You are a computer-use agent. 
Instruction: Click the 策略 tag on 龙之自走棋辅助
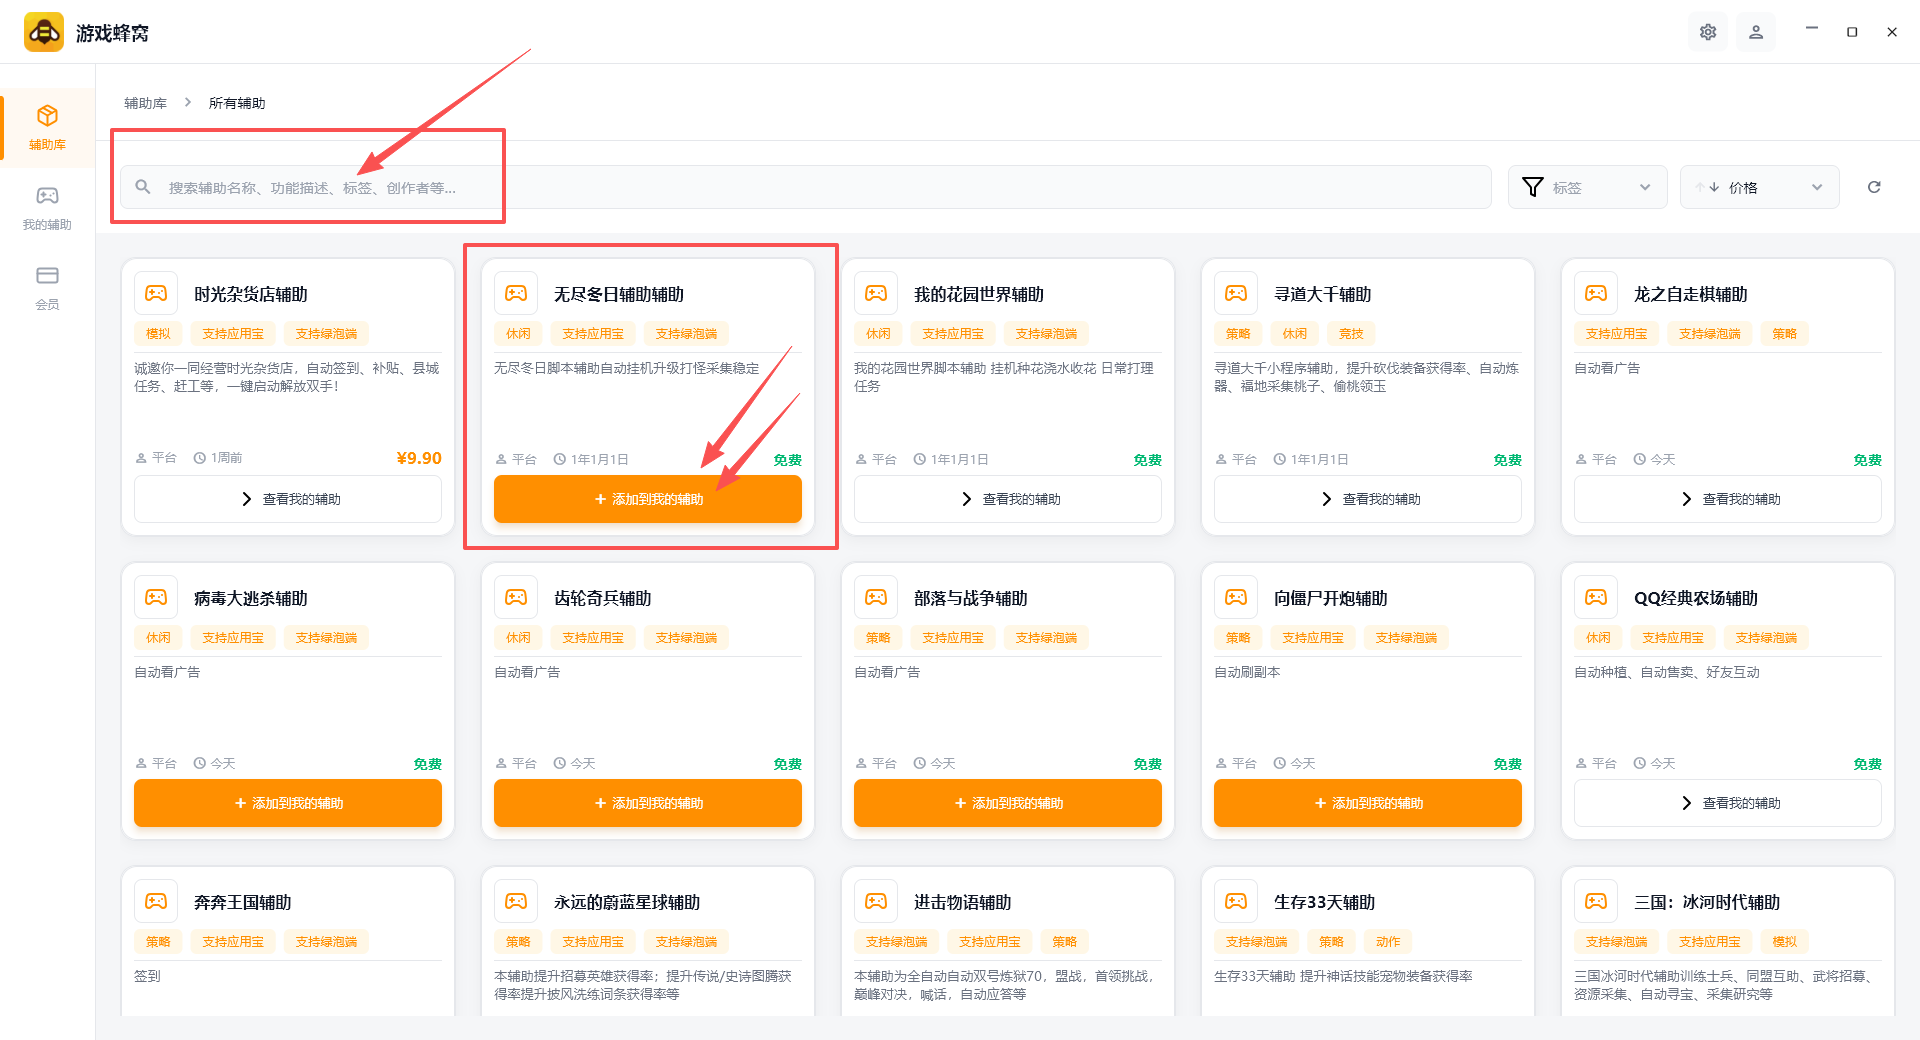1784,334
